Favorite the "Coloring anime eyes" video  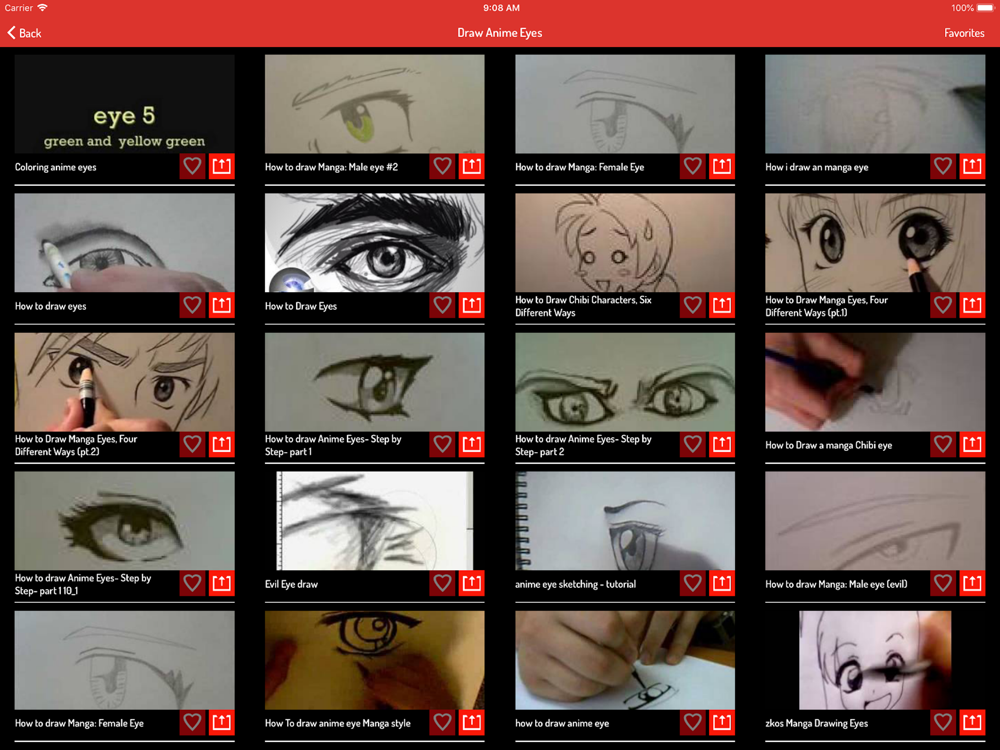(192, 166)
